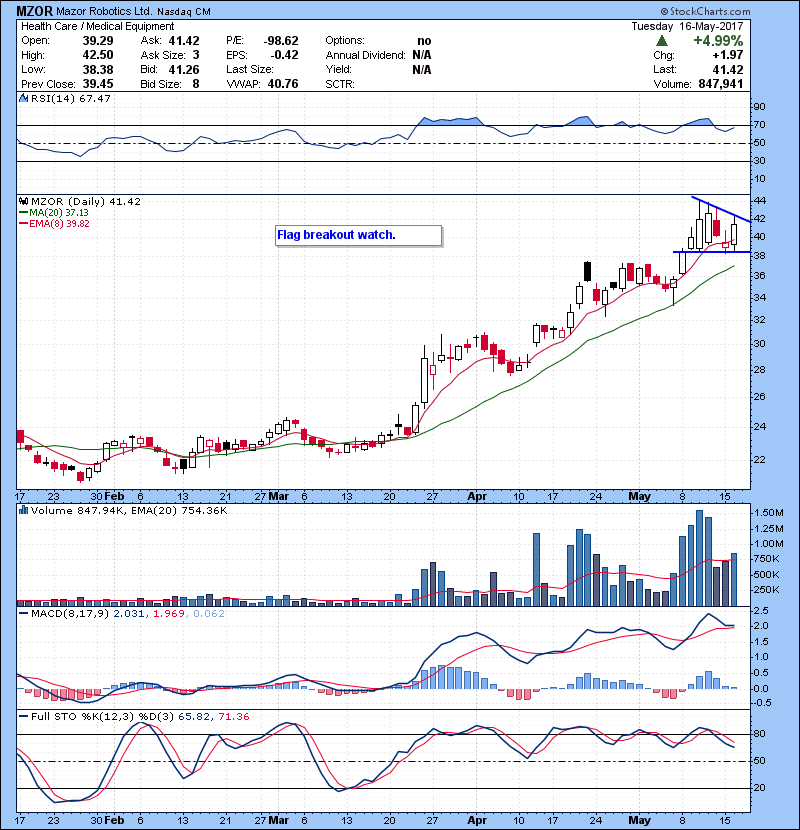Click the EMA(8) red legend line

tap(23, 223)
